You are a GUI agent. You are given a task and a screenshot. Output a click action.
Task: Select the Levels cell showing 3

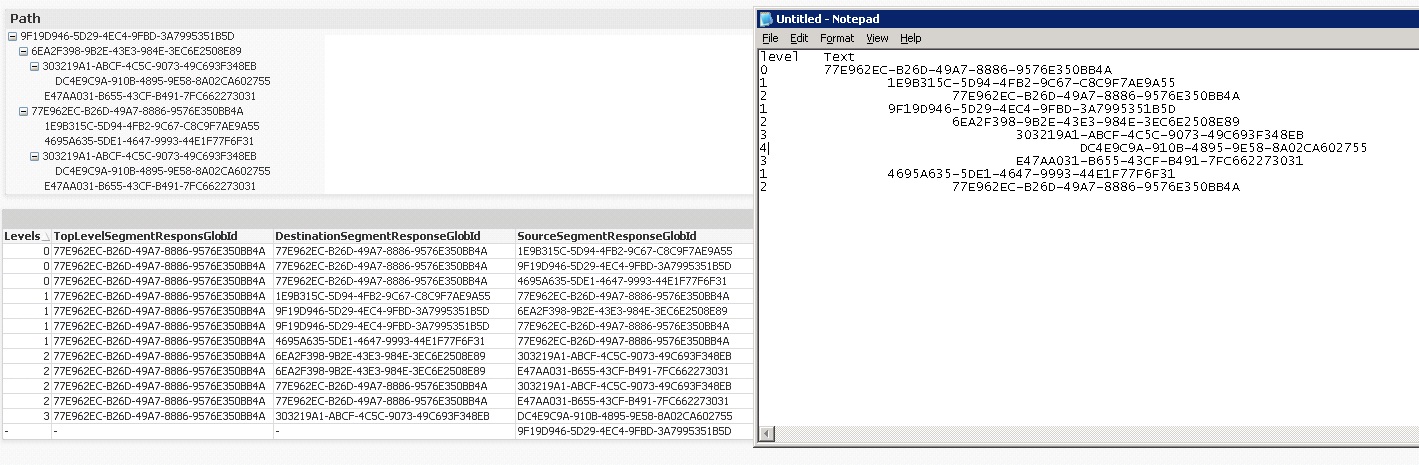point(26,416)
